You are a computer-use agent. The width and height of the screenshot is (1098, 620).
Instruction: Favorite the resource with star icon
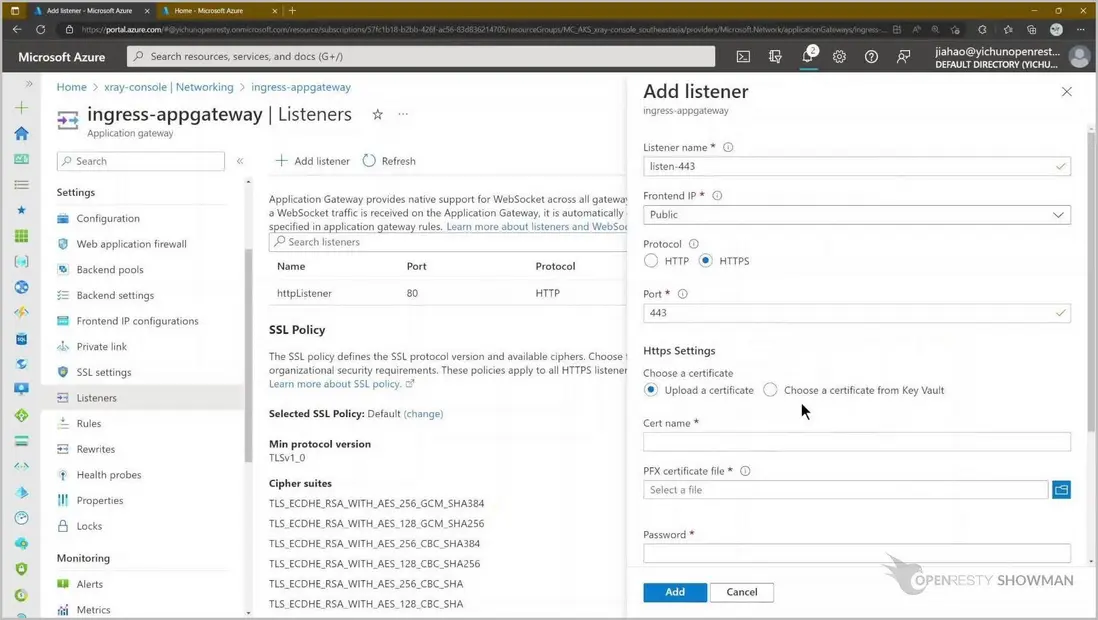click(377, 115)
